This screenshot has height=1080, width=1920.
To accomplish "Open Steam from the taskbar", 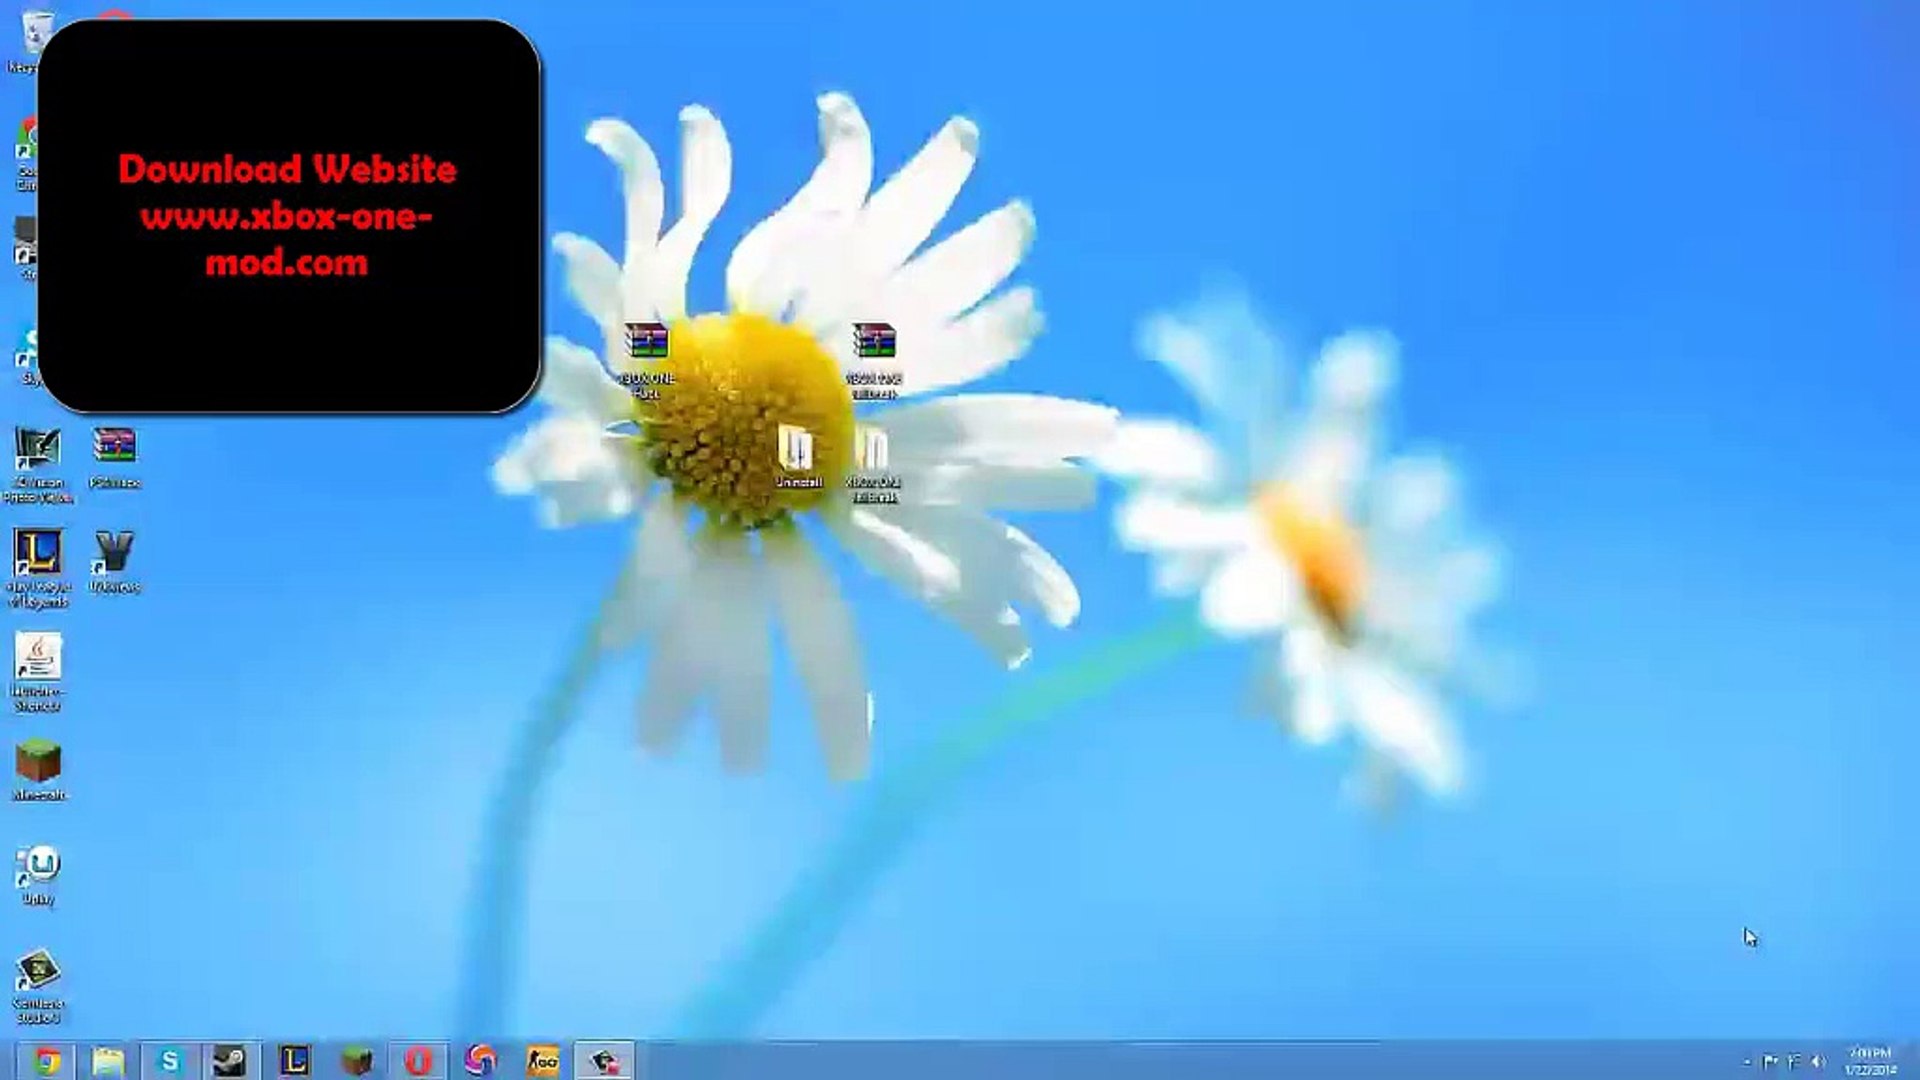I will pos(231,1060).
